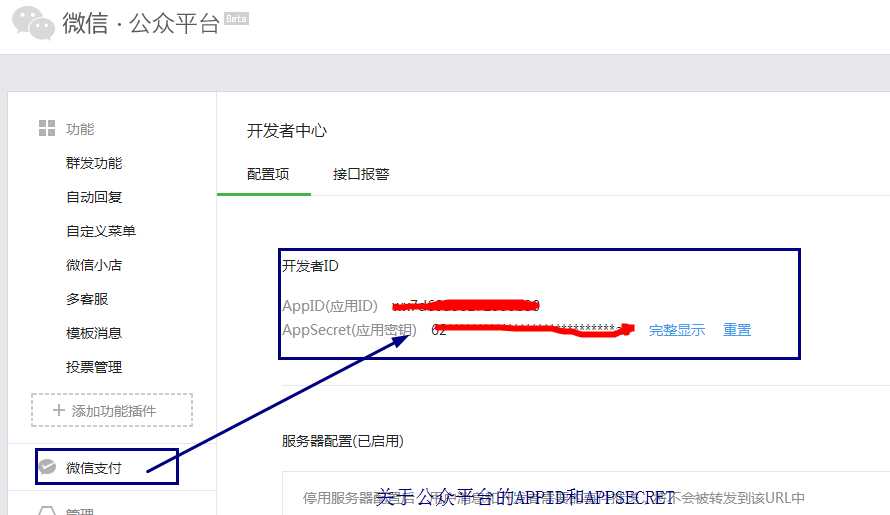The height and width of the screenshot is (515, 890).
Task: Open 自定义菜单 in the sidebar
Action: [x=101, y=231]
